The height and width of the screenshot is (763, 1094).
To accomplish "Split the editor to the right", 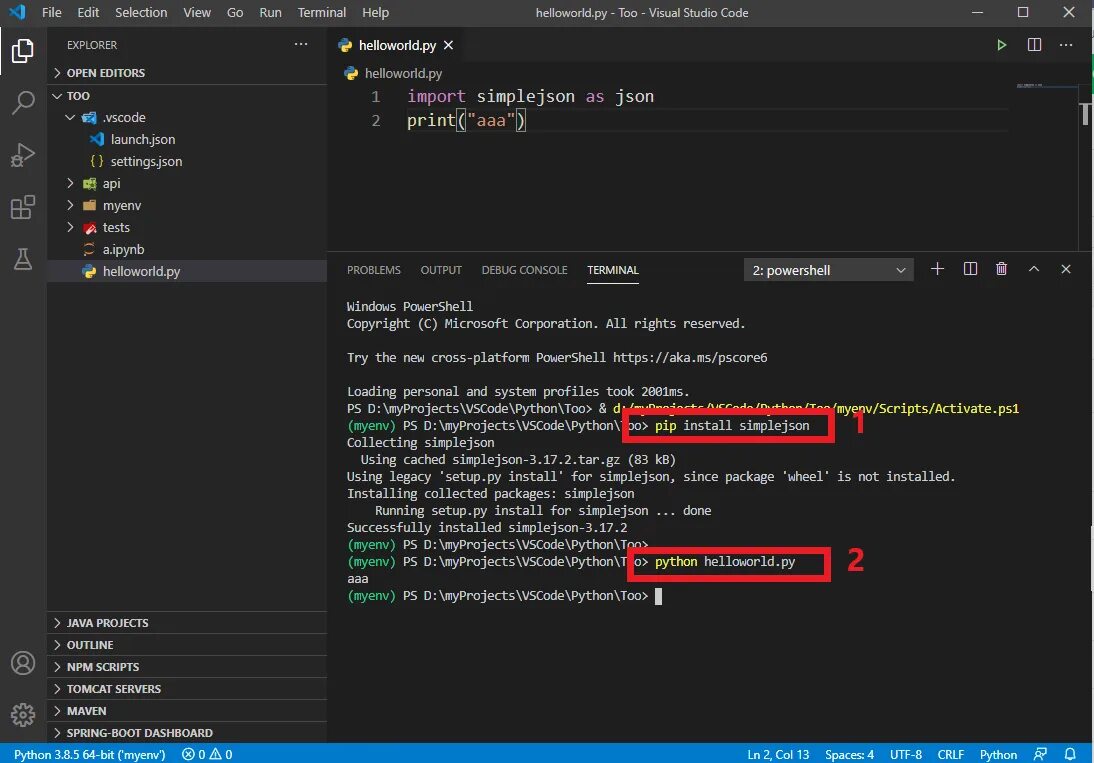I will 1034,45.
